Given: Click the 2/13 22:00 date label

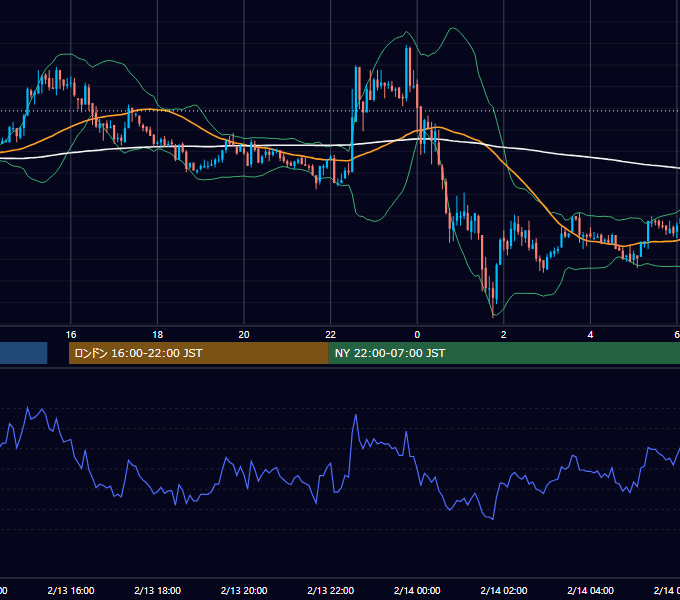Looking at the screenshot, I should coord(330,590).
